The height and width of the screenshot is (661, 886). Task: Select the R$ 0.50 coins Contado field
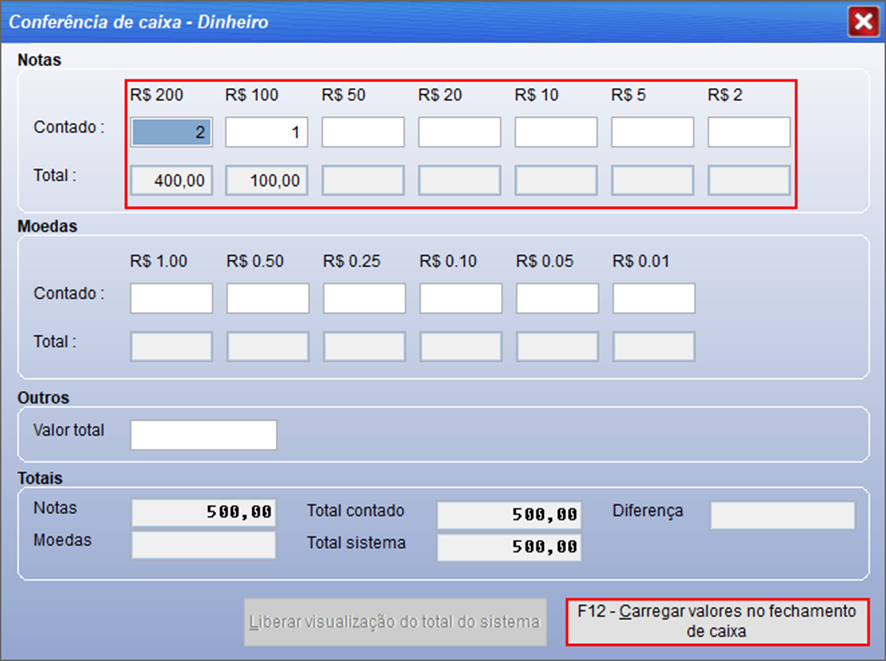pyautogui.click(x=267, y=298)
